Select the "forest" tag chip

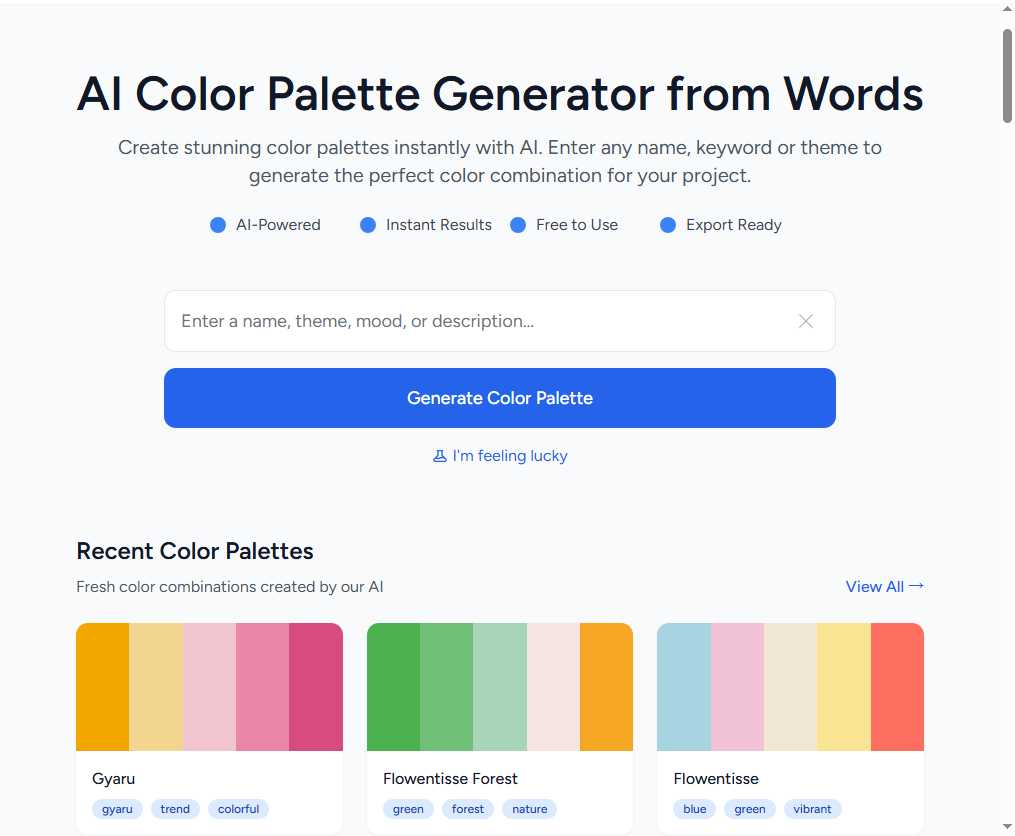coord(467,809)
